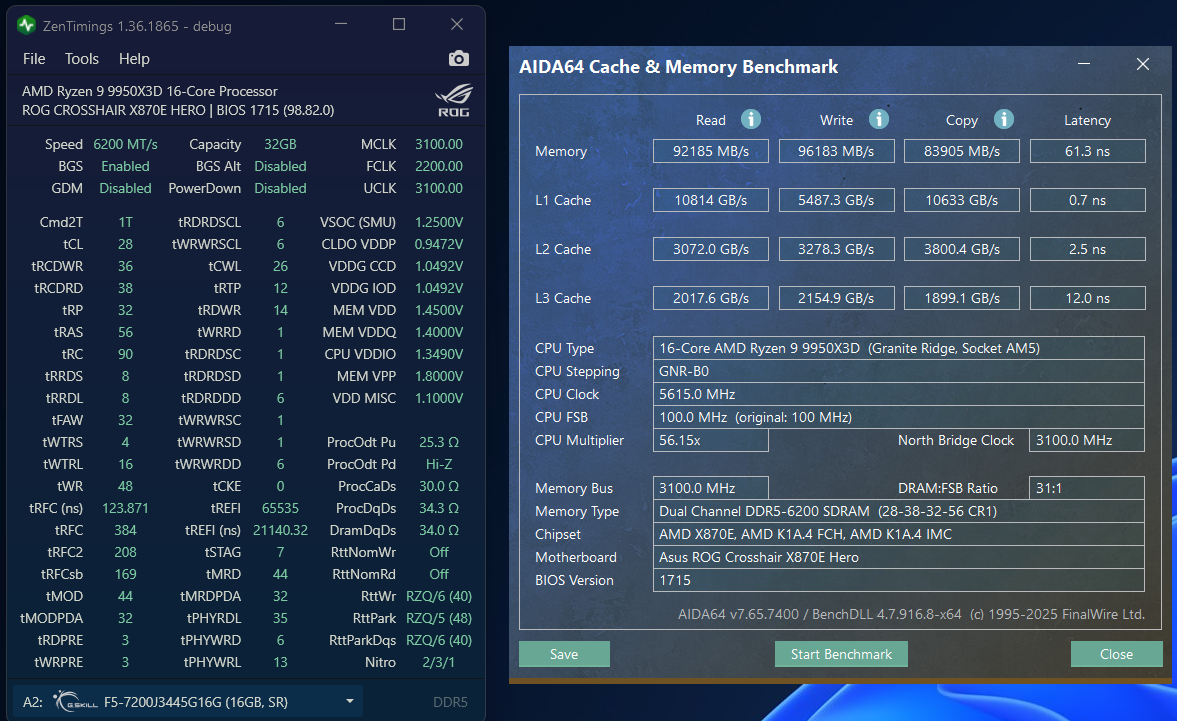Click the CPU Clock field 5615.0 MHz
This screenshot has width=1177, height=721.
(x=899, y=394)
